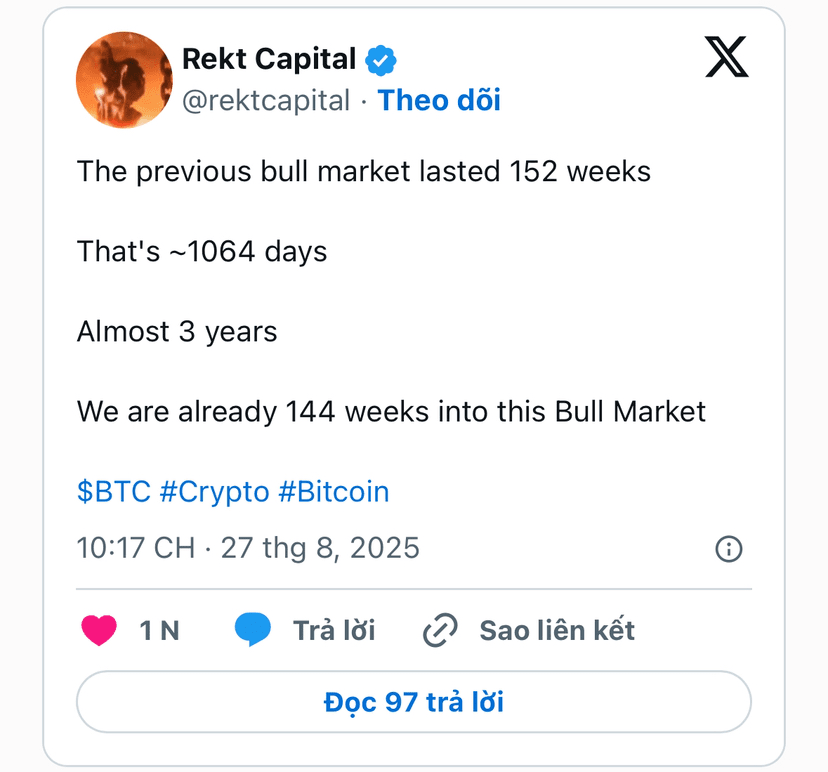Open Rekt Capital profile avatar
828x772 pixels.
pyautogui.click(x=124, y=80)
